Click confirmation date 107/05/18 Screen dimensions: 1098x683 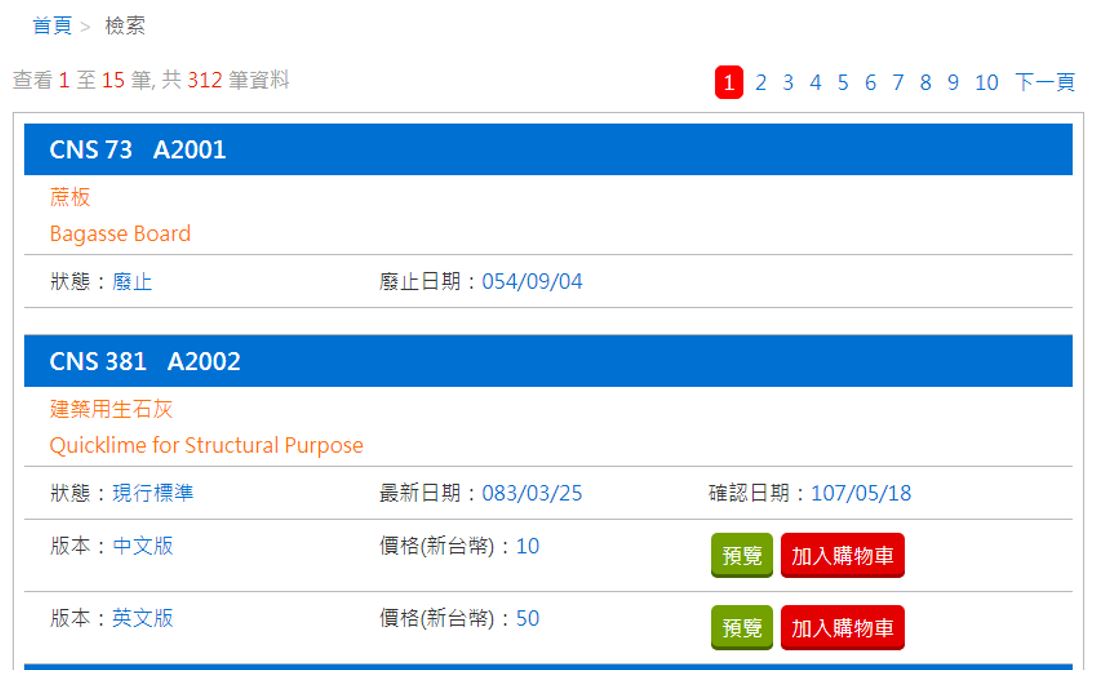pos(861,493)
